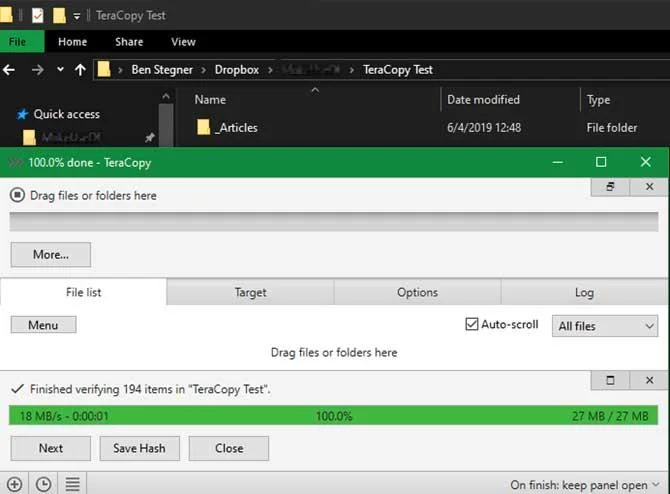Switch to the File list tab
The image size is (670, 494).
[x=83, y=292]
